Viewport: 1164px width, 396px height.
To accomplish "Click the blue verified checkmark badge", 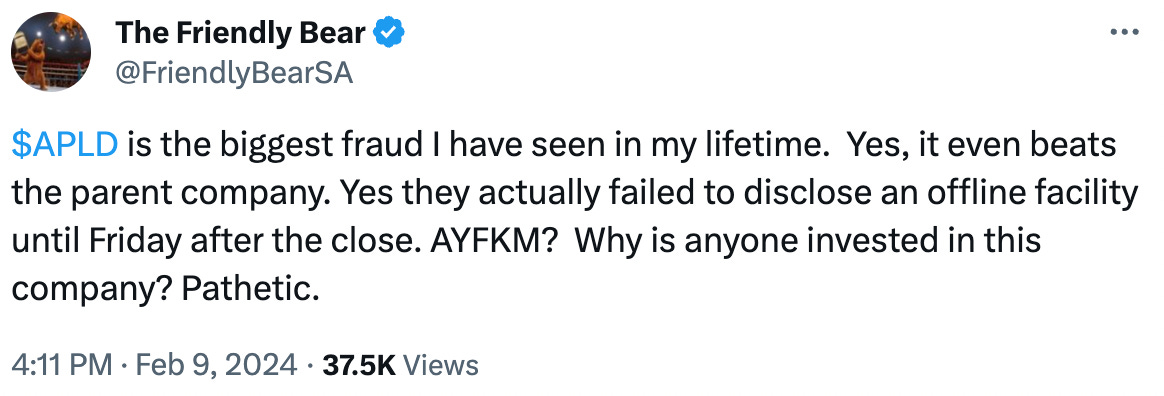I will point(388,33).
